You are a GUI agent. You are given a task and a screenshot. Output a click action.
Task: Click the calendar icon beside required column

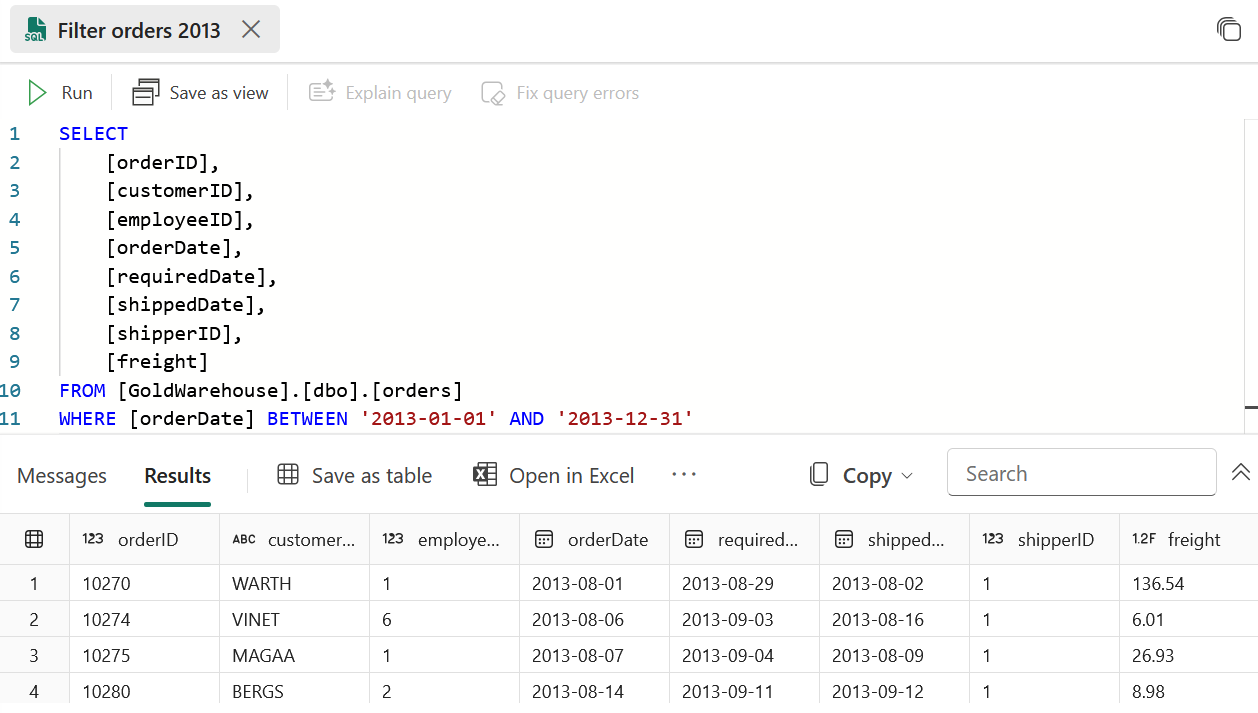click(x=694, y=539)
